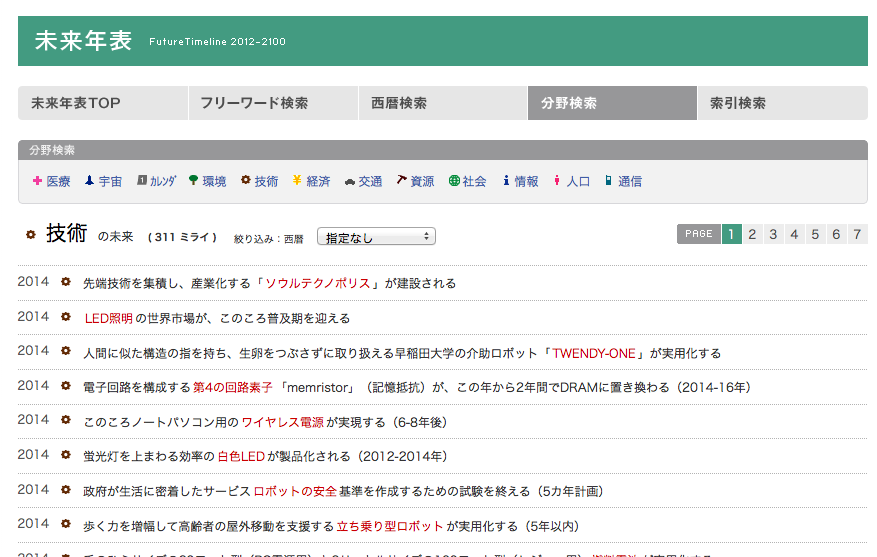Click the TWENDY-ONE robot link
This screenshot has width=877, height=557.
click(x=596, y=353)
